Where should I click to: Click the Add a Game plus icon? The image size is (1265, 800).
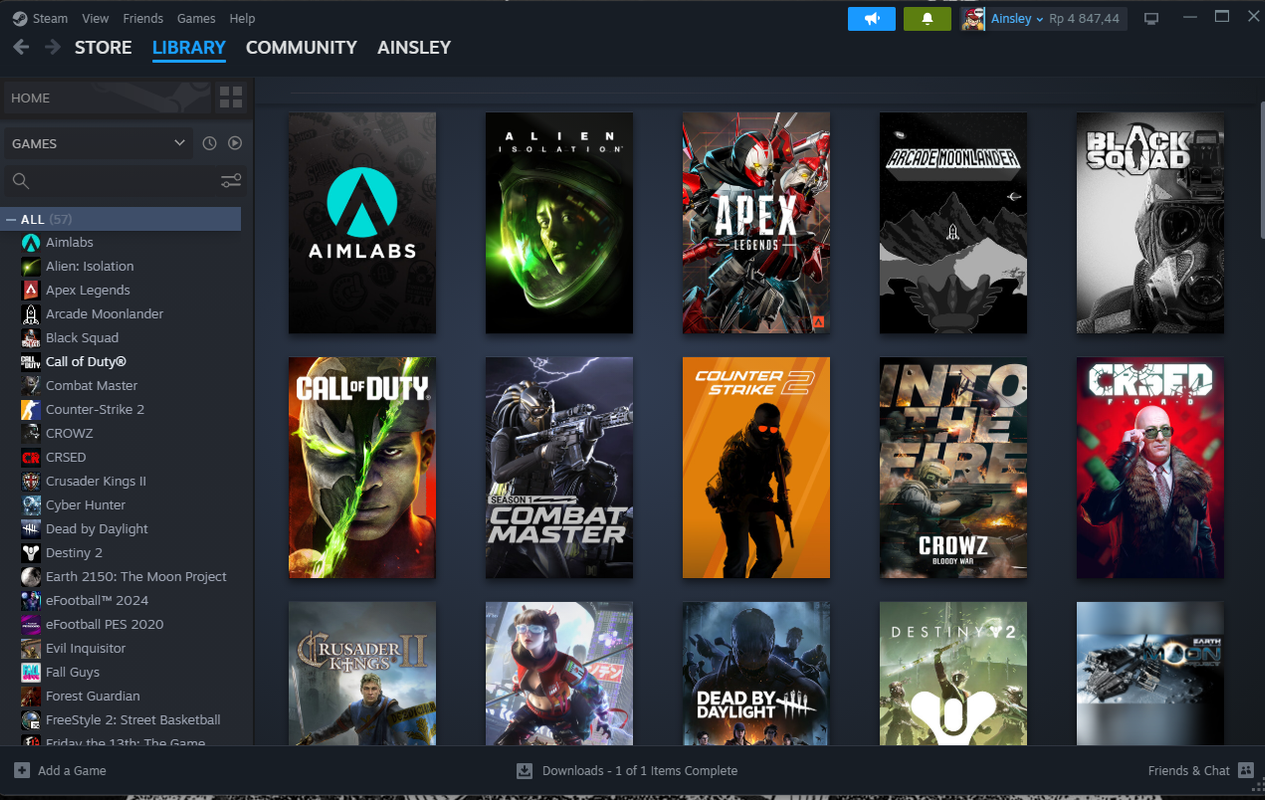[22, 770]
